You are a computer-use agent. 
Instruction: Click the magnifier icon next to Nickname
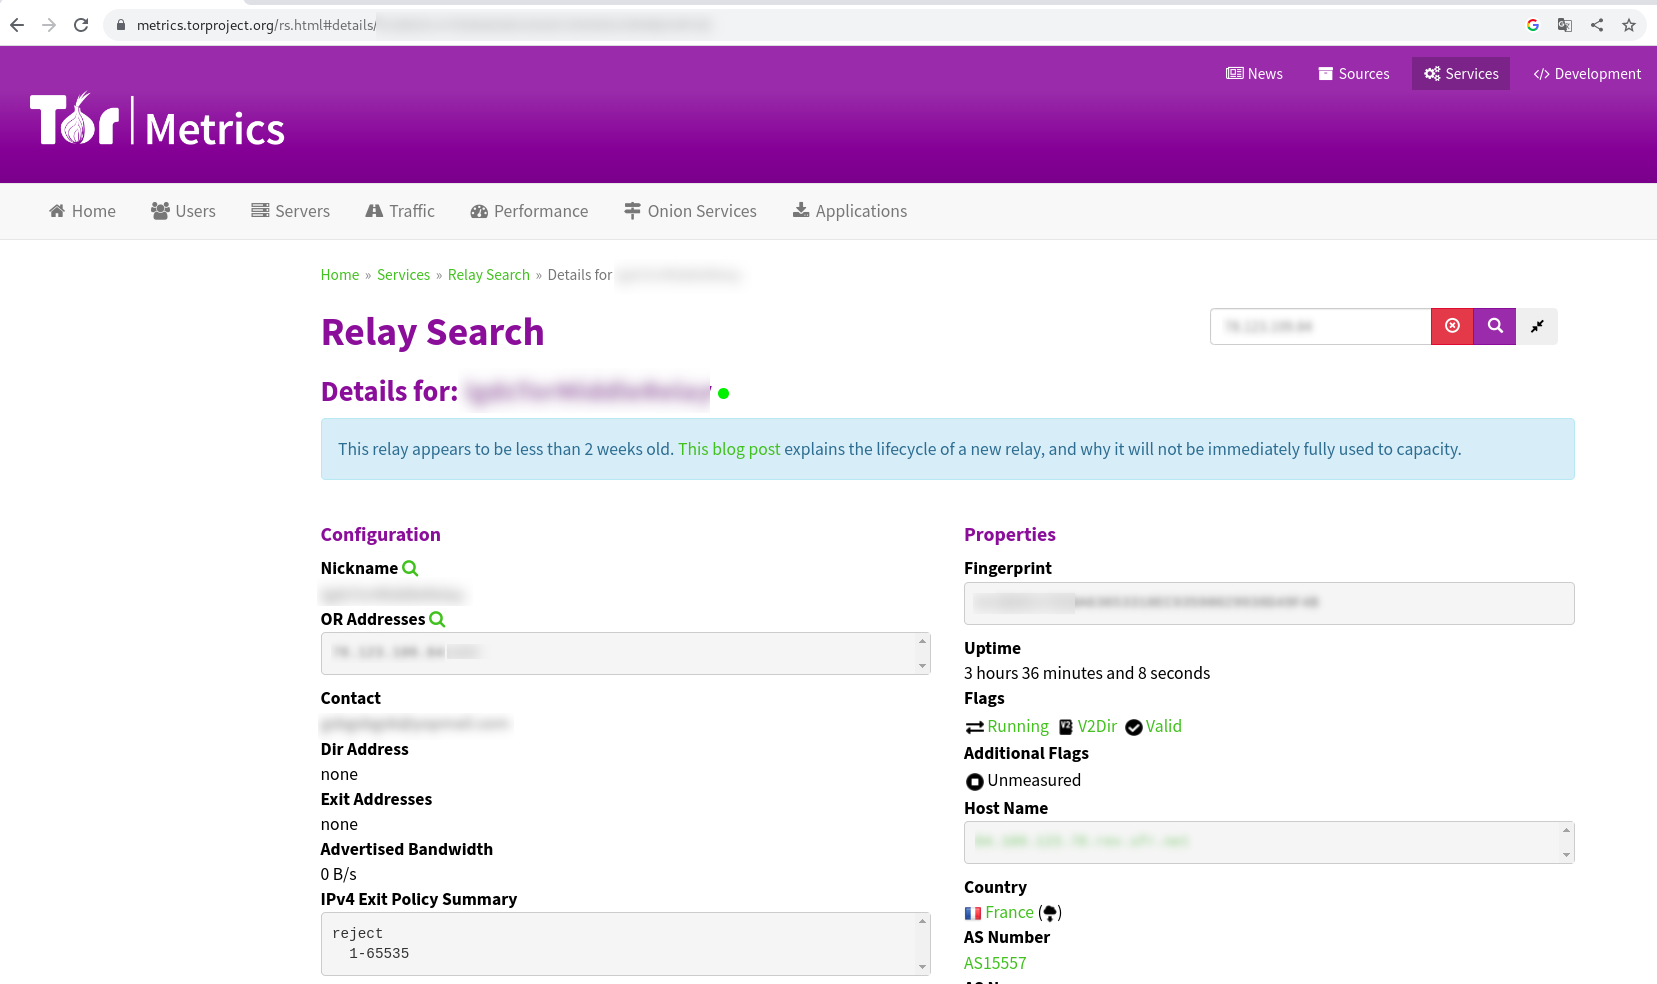pos(411,568)
